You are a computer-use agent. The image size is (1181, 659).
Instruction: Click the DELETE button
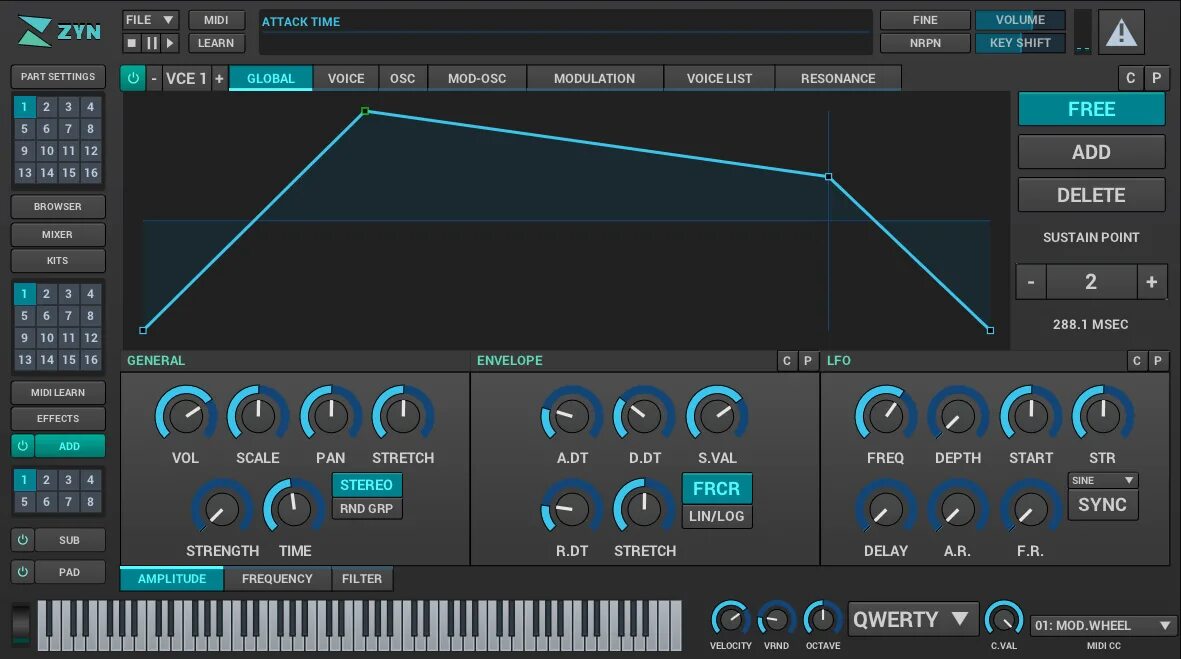click(x=1091, y=195)
